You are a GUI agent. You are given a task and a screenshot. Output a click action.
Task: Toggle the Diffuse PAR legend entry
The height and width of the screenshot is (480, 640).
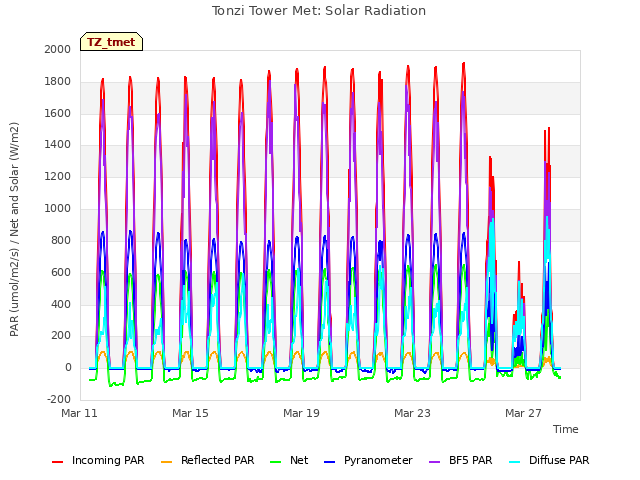point(549,461)
